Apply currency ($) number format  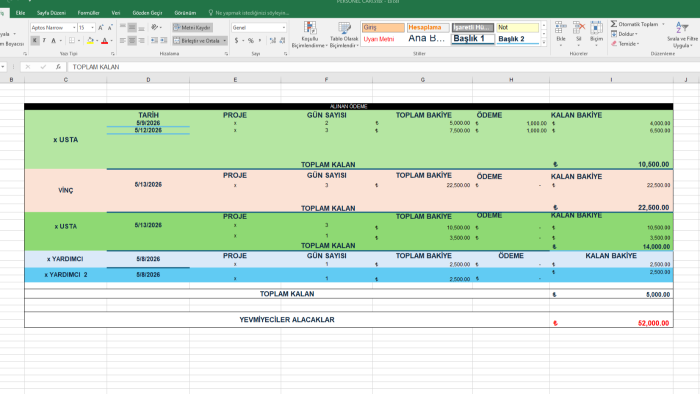tap(236, 41)
